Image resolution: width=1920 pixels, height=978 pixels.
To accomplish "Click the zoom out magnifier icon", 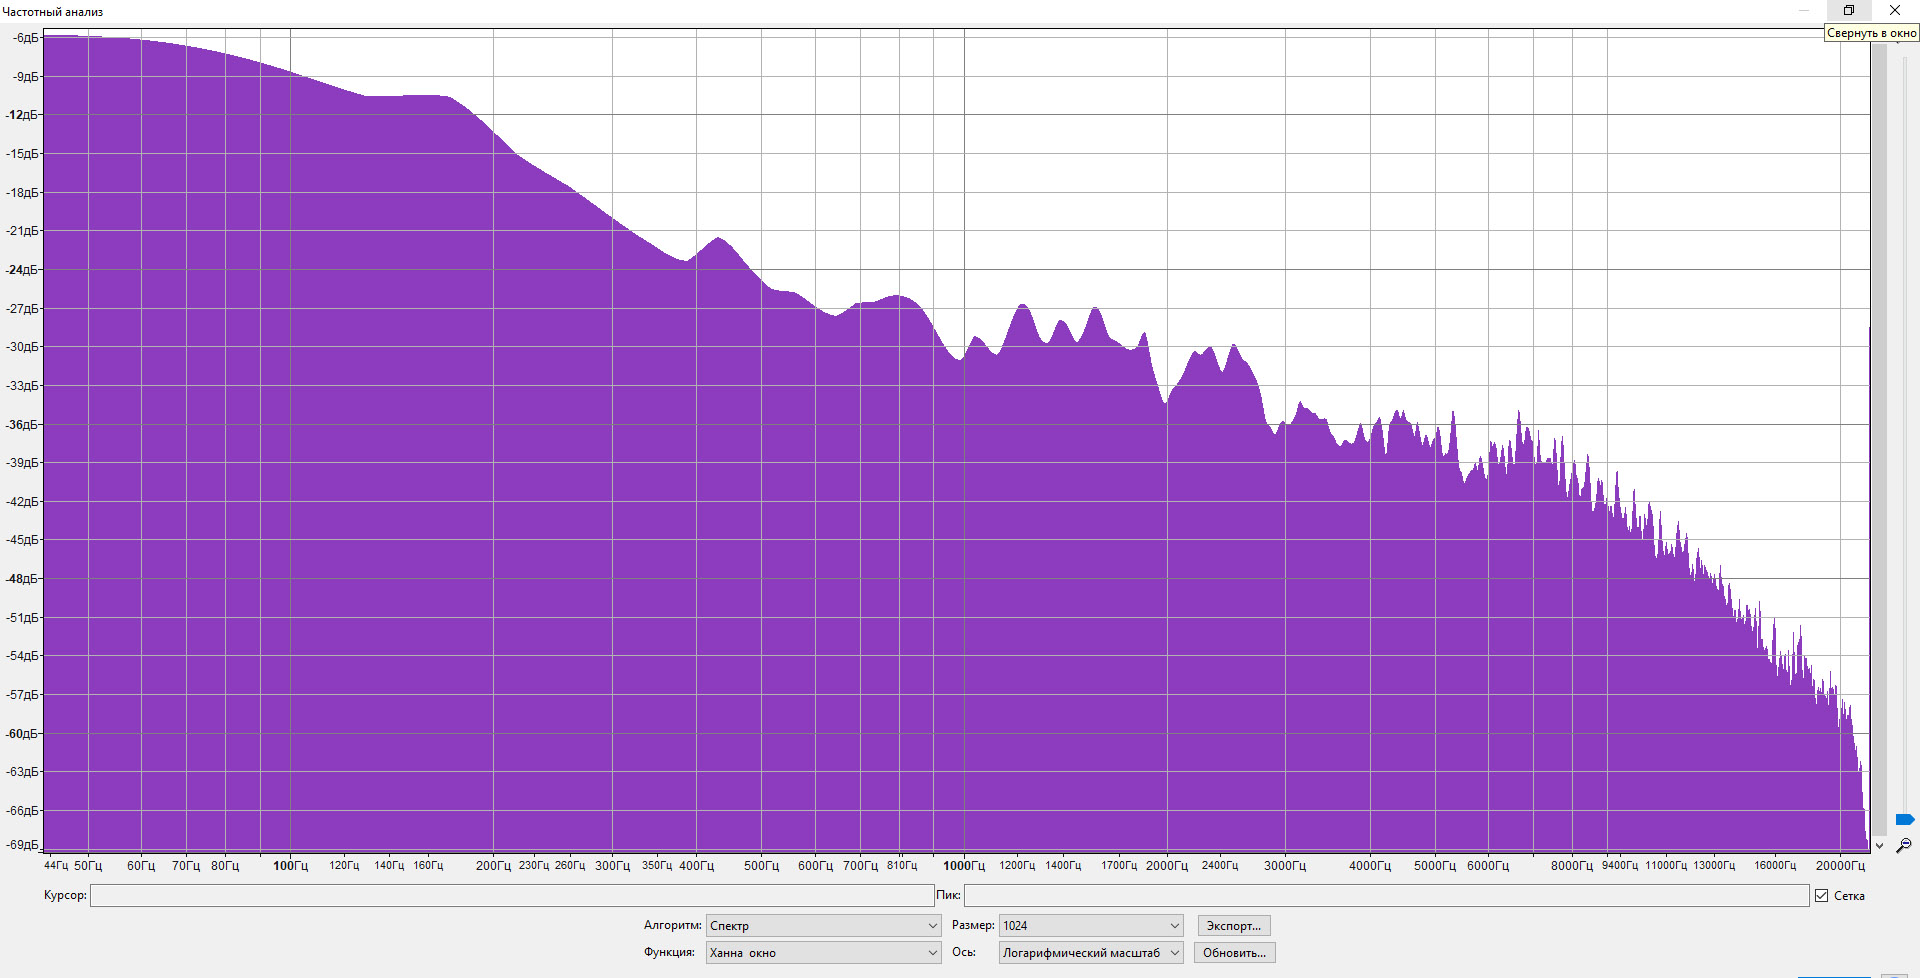I will pos(1903,846).
